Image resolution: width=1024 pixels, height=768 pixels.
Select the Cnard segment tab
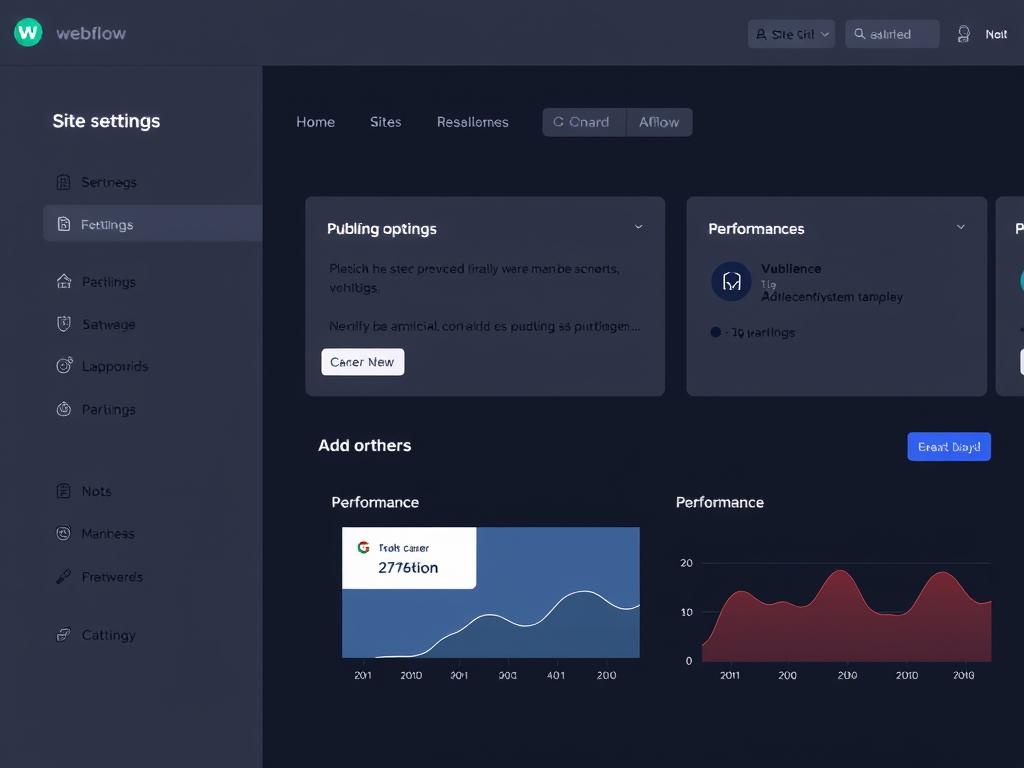click(x=584, y=122)
